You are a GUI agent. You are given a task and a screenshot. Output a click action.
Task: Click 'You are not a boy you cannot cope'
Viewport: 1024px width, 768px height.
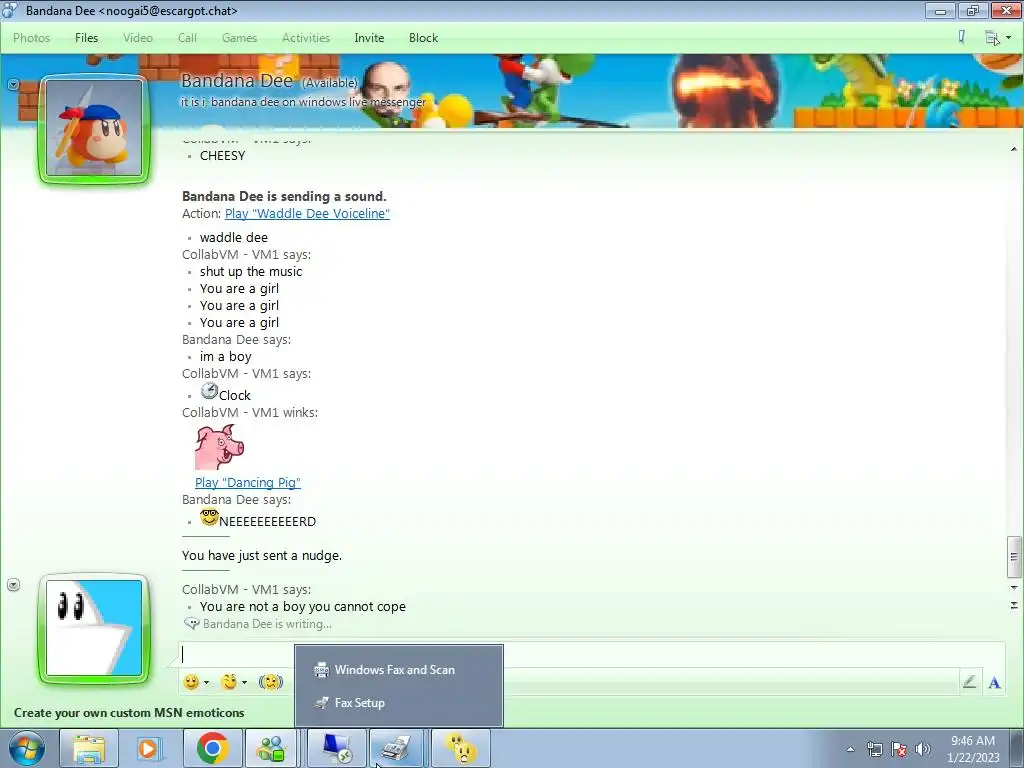click(302, 607)
